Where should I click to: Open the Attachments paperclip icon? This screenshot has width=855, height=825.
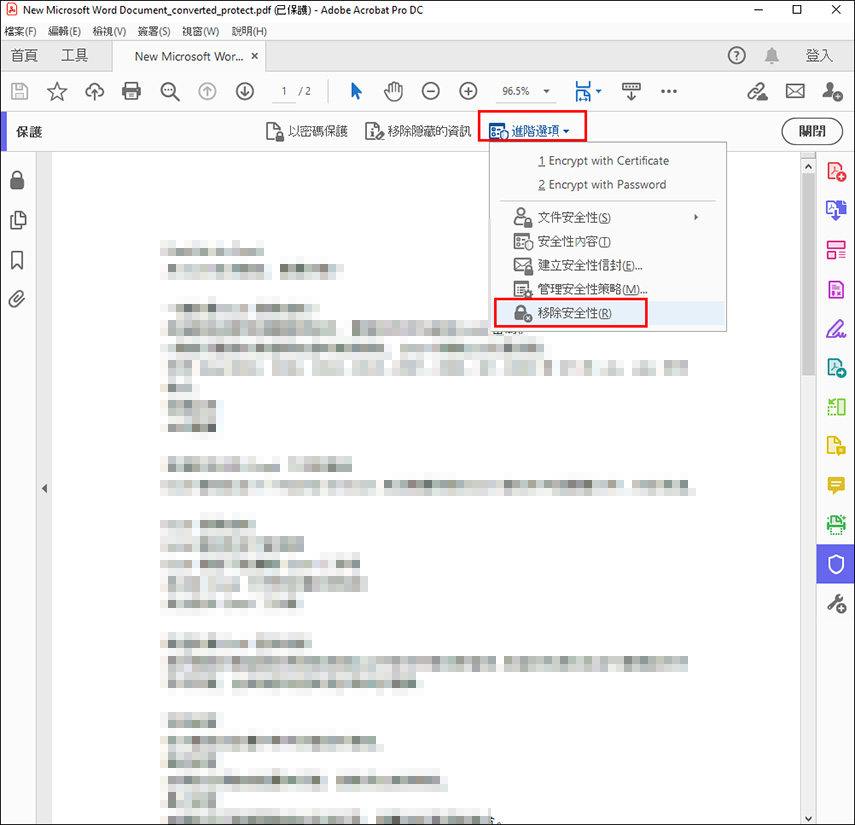pyautogui.click(x=16, y=299)
